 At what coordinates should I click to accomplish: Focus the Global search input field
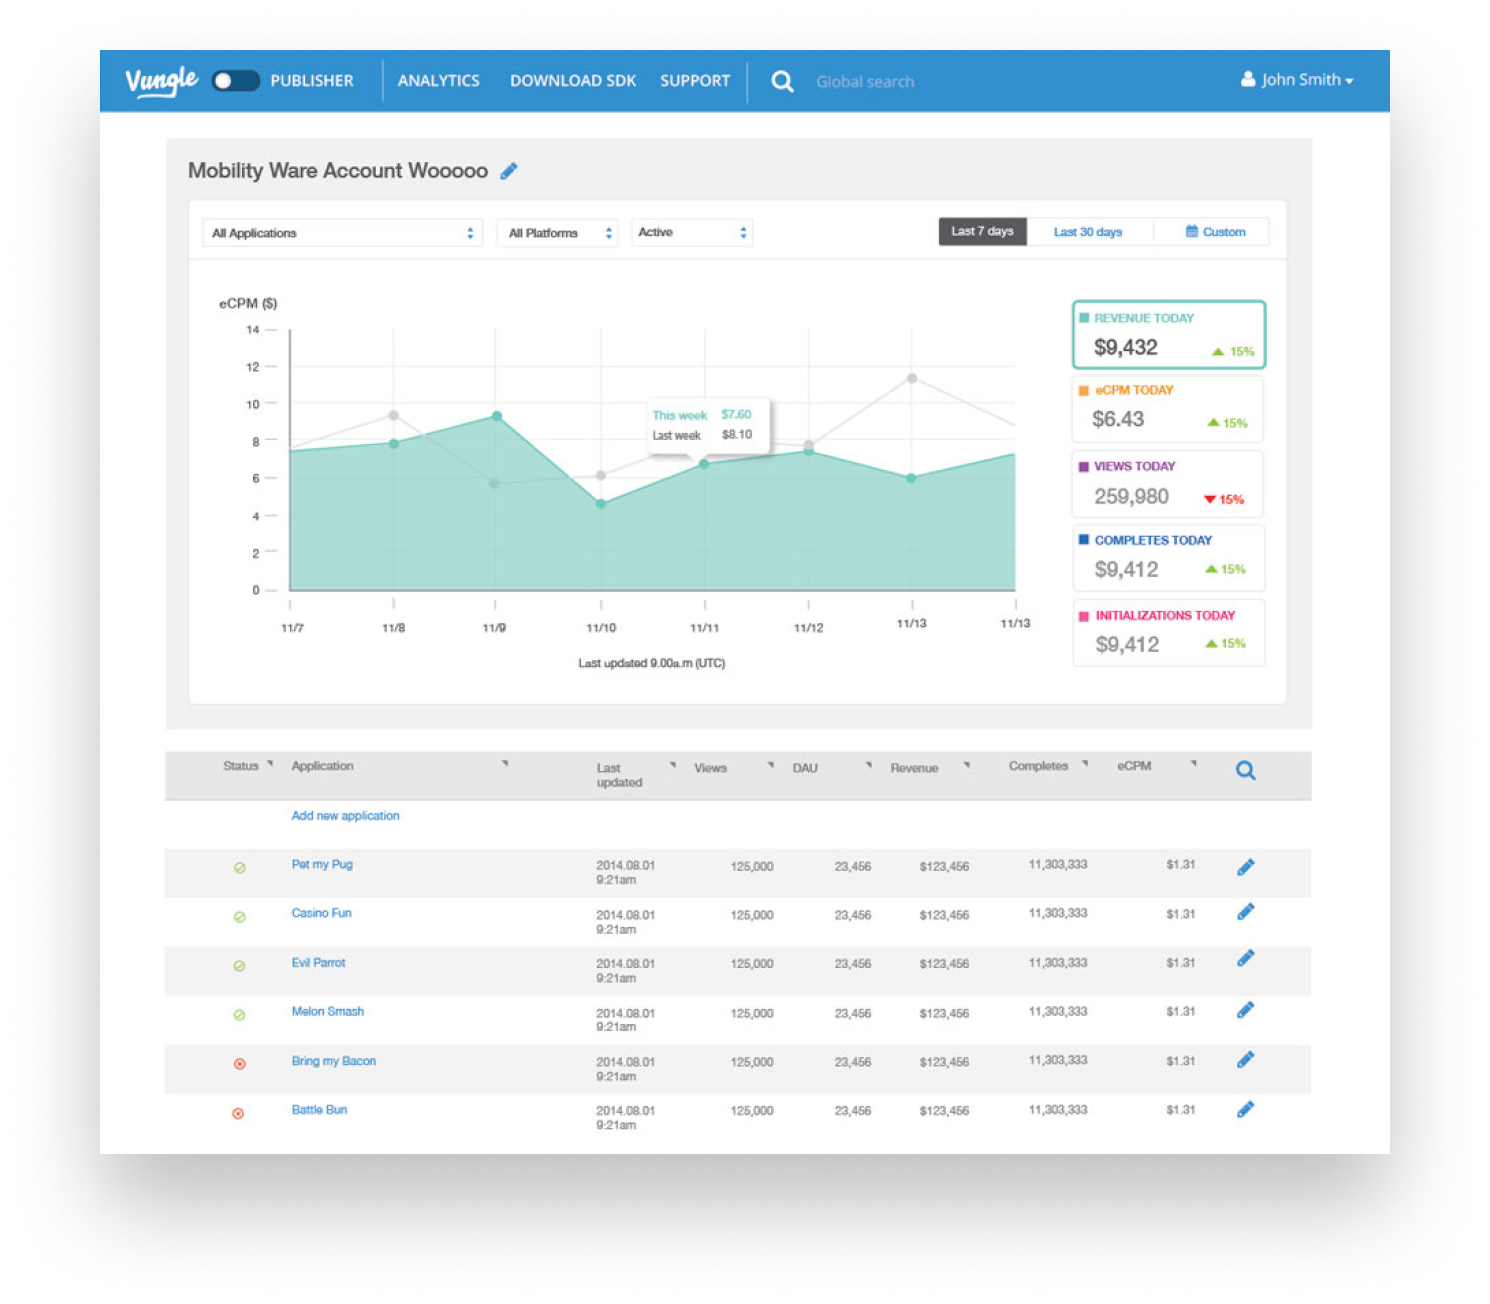click(865, 82)
